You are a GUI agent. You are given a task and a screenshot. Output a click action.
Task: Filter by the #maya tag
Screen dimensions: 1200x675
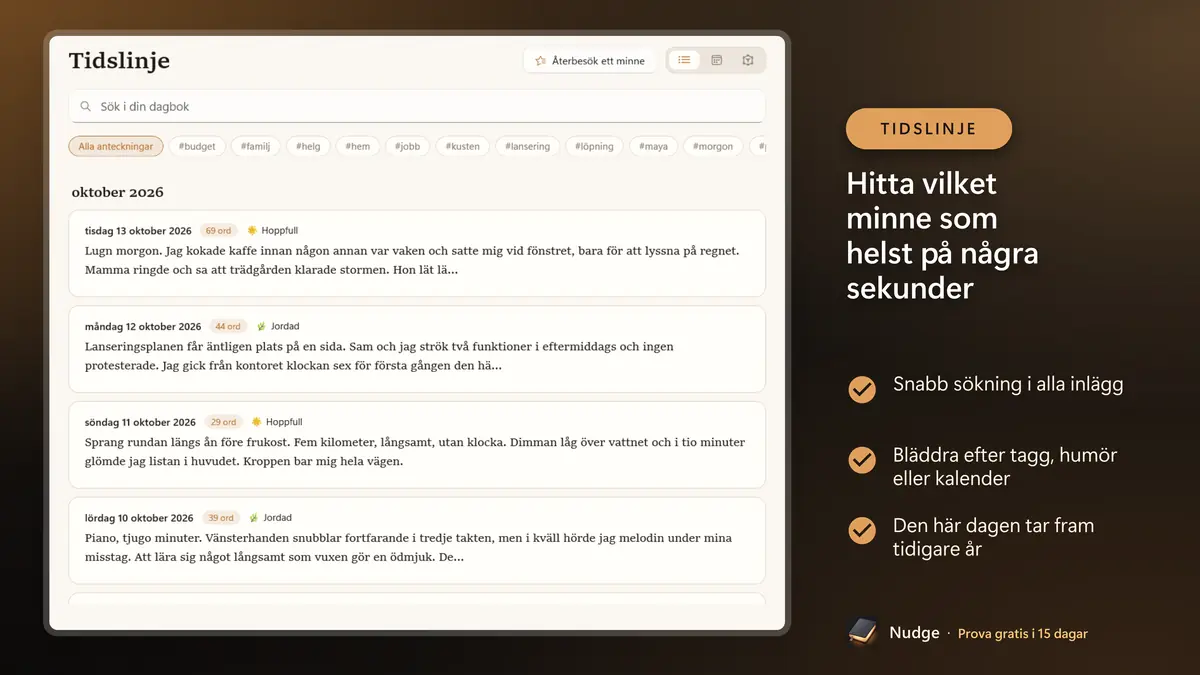(654, 146)
